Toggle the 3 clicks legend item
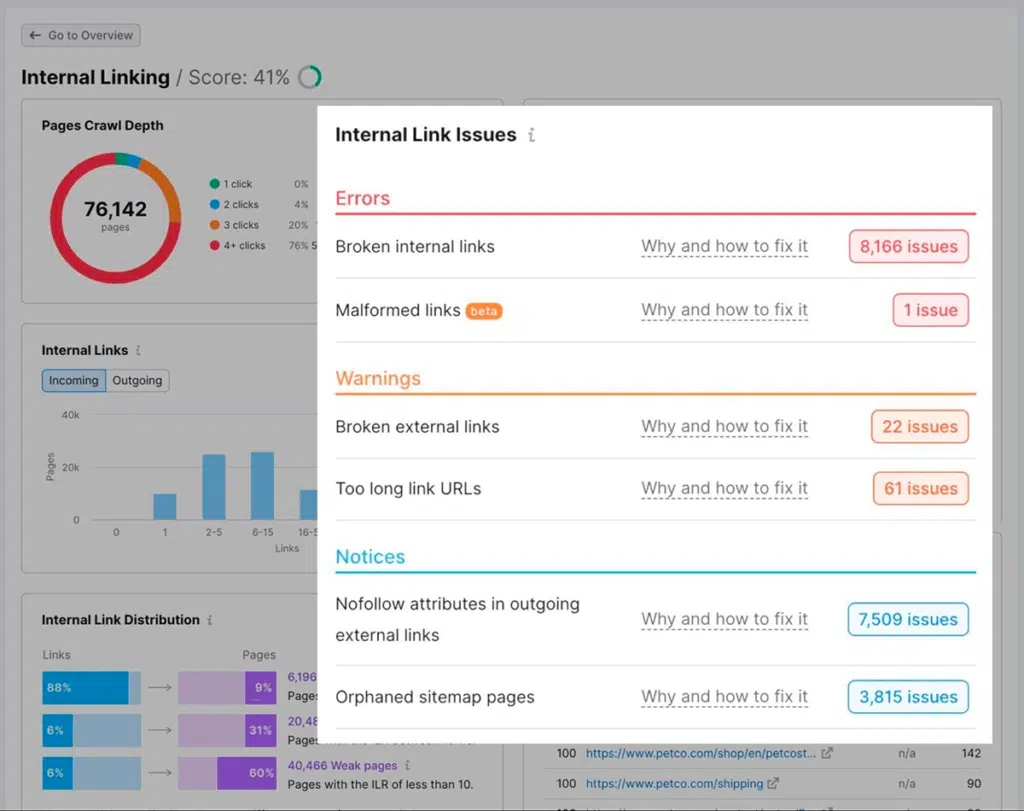Viewport: 1024px width, 811px height. coord(239,225)
